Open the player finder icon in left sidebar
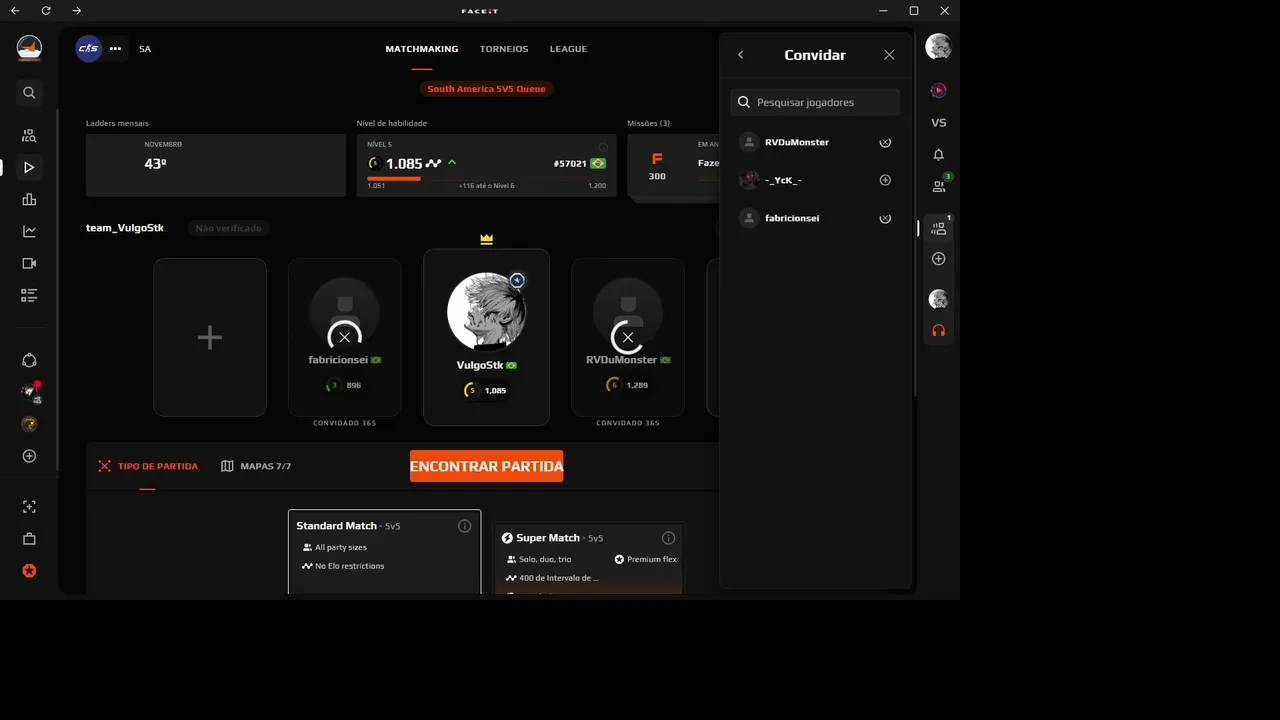Image resolution: width=1280 pixels, height=720 pixels. (29, 136)
